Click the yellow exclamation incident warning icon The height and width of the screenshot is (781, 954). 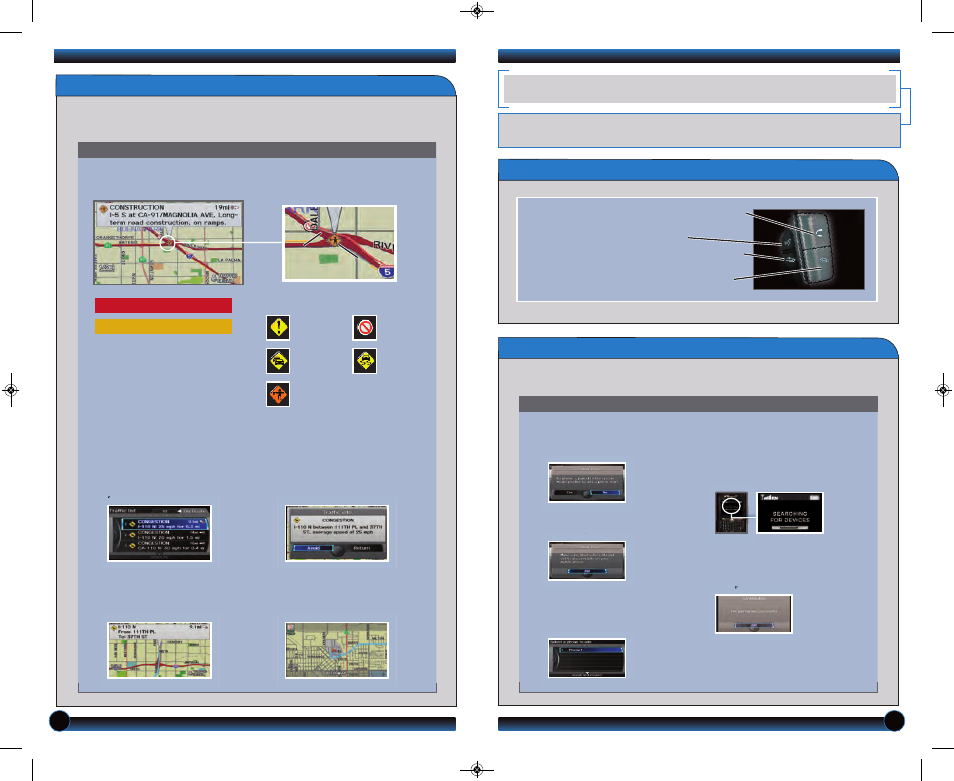(278, 327)
